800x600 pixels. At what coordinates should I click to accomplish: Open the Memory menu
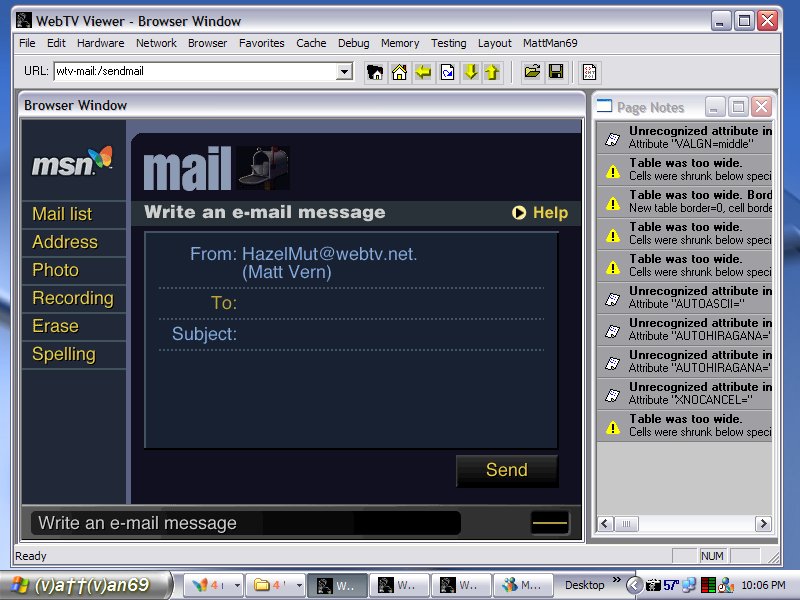click(400, 43)
